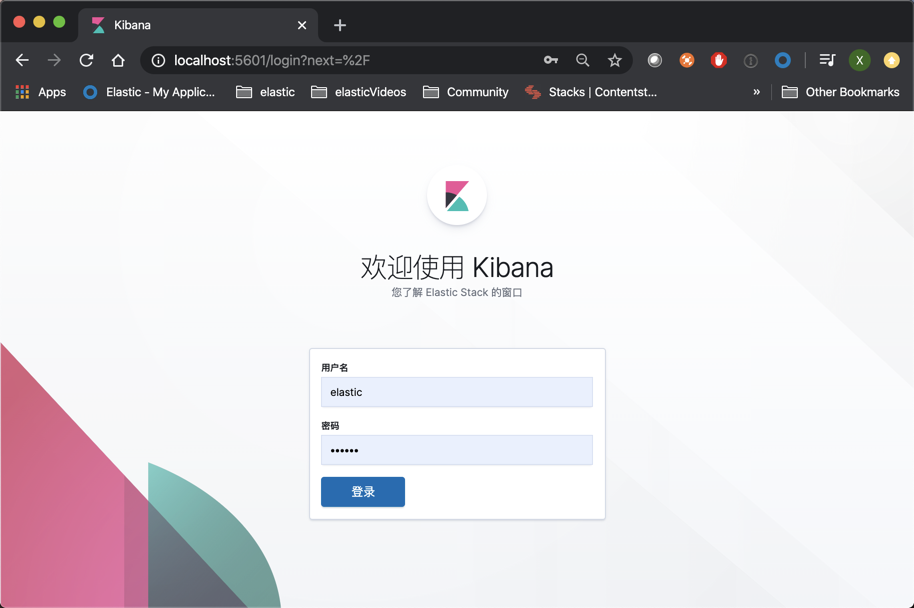
Task: Click the 用户名 label
Action: tap(335, 367)
